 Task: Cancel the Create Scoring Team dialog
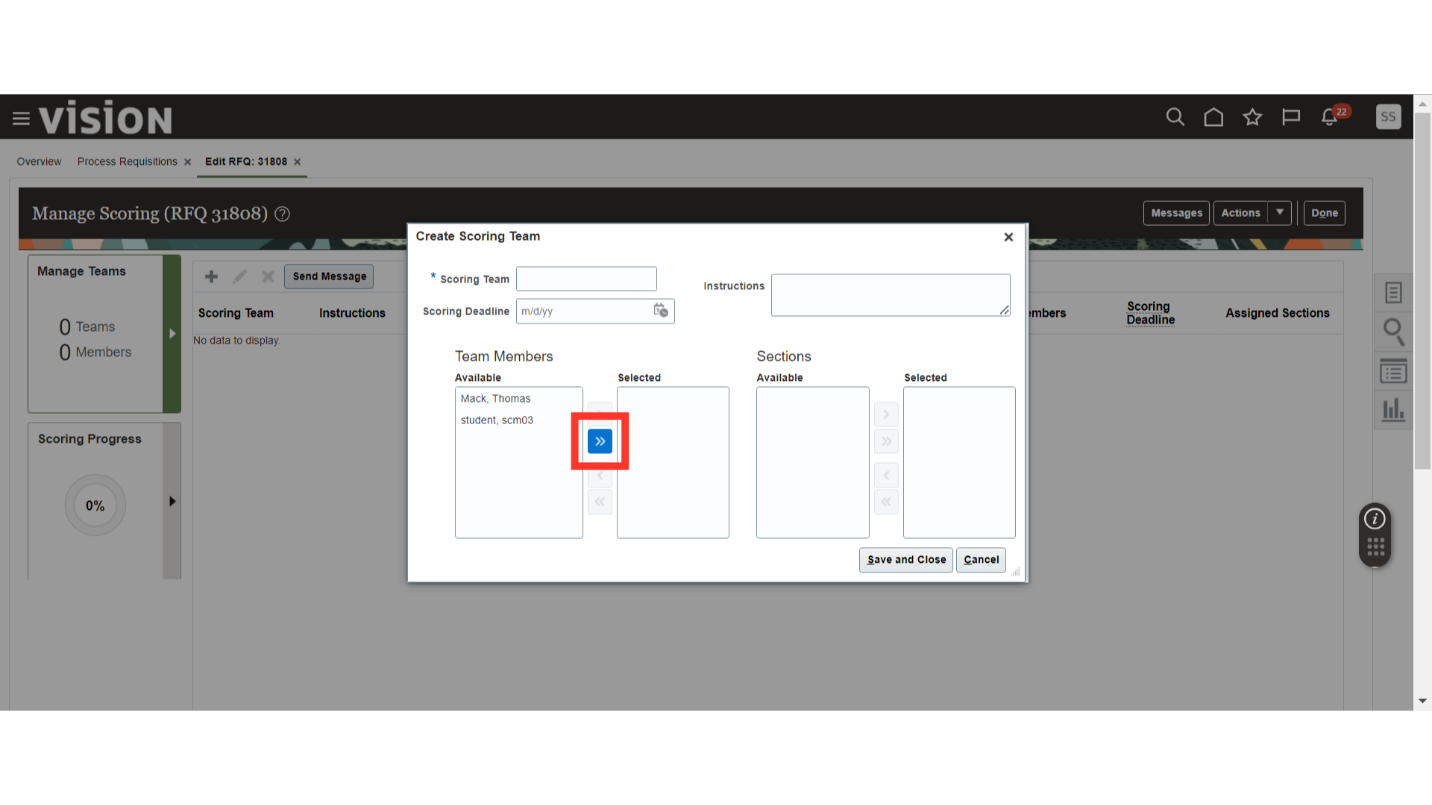click(981, 560)
